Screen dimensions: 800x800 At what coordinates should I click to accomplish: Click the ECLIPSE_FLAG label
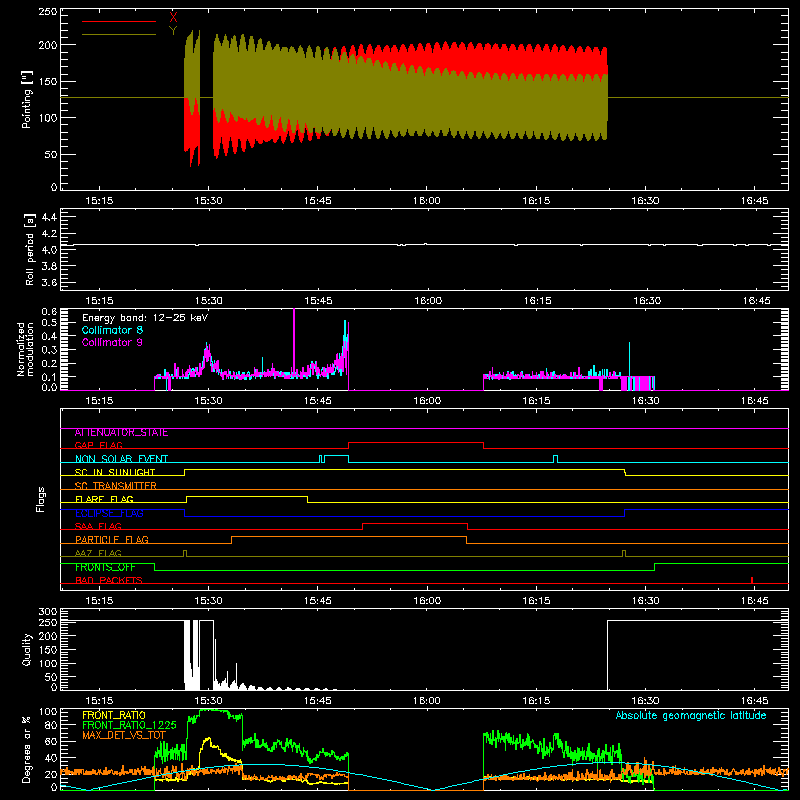109,513
